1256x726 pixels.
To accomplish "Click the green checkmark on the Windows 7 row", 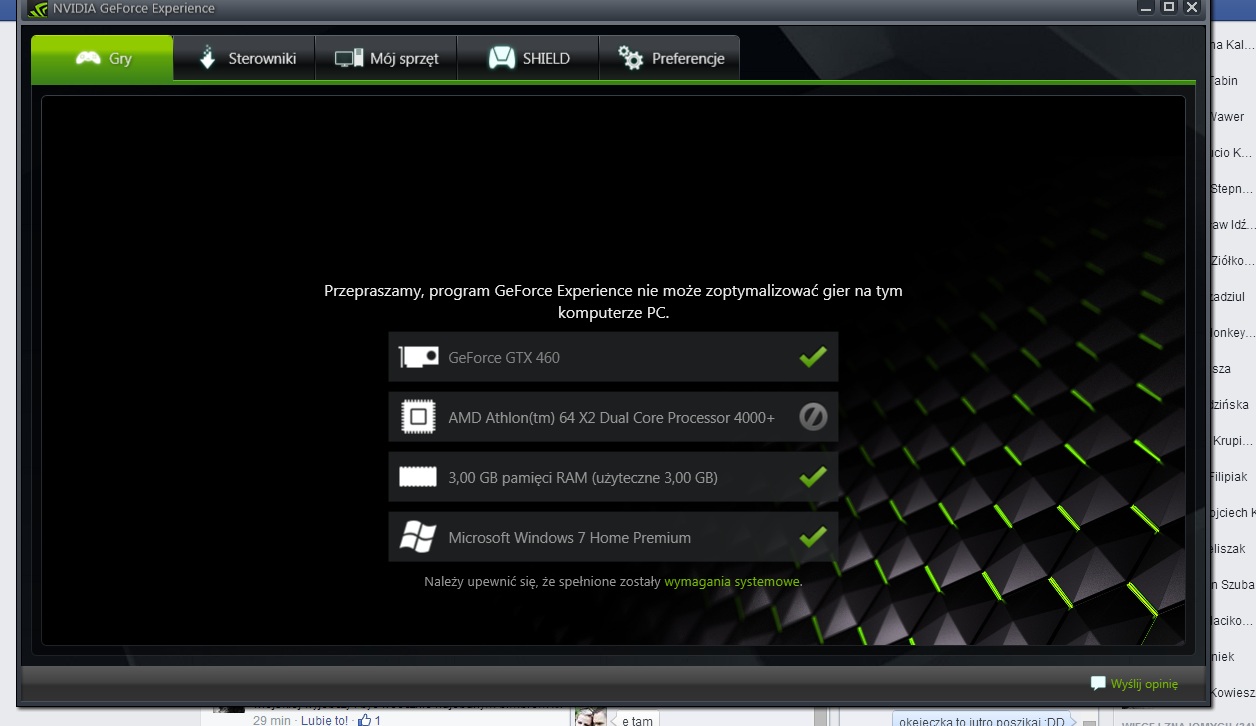I will (x=813, y=537).
